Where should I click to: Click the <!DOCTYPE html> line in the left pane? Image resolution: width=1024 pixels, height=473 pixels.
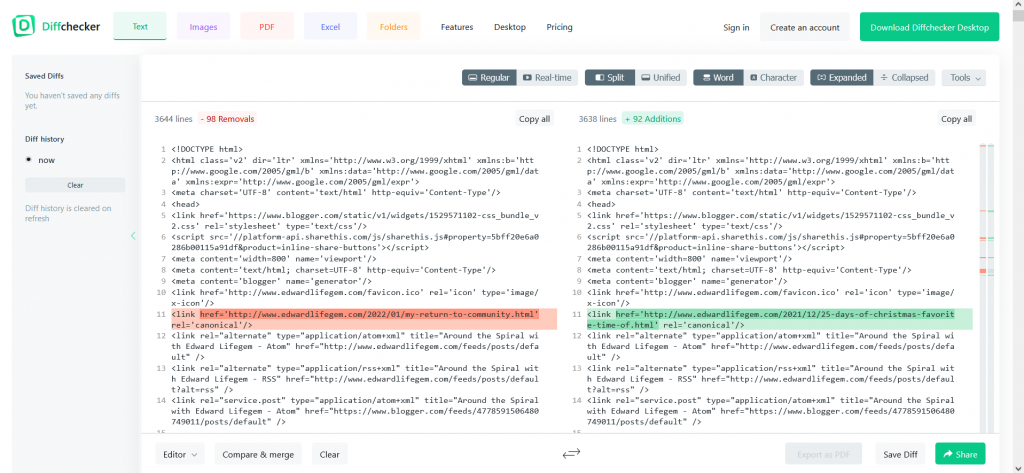tap(207, 150)
